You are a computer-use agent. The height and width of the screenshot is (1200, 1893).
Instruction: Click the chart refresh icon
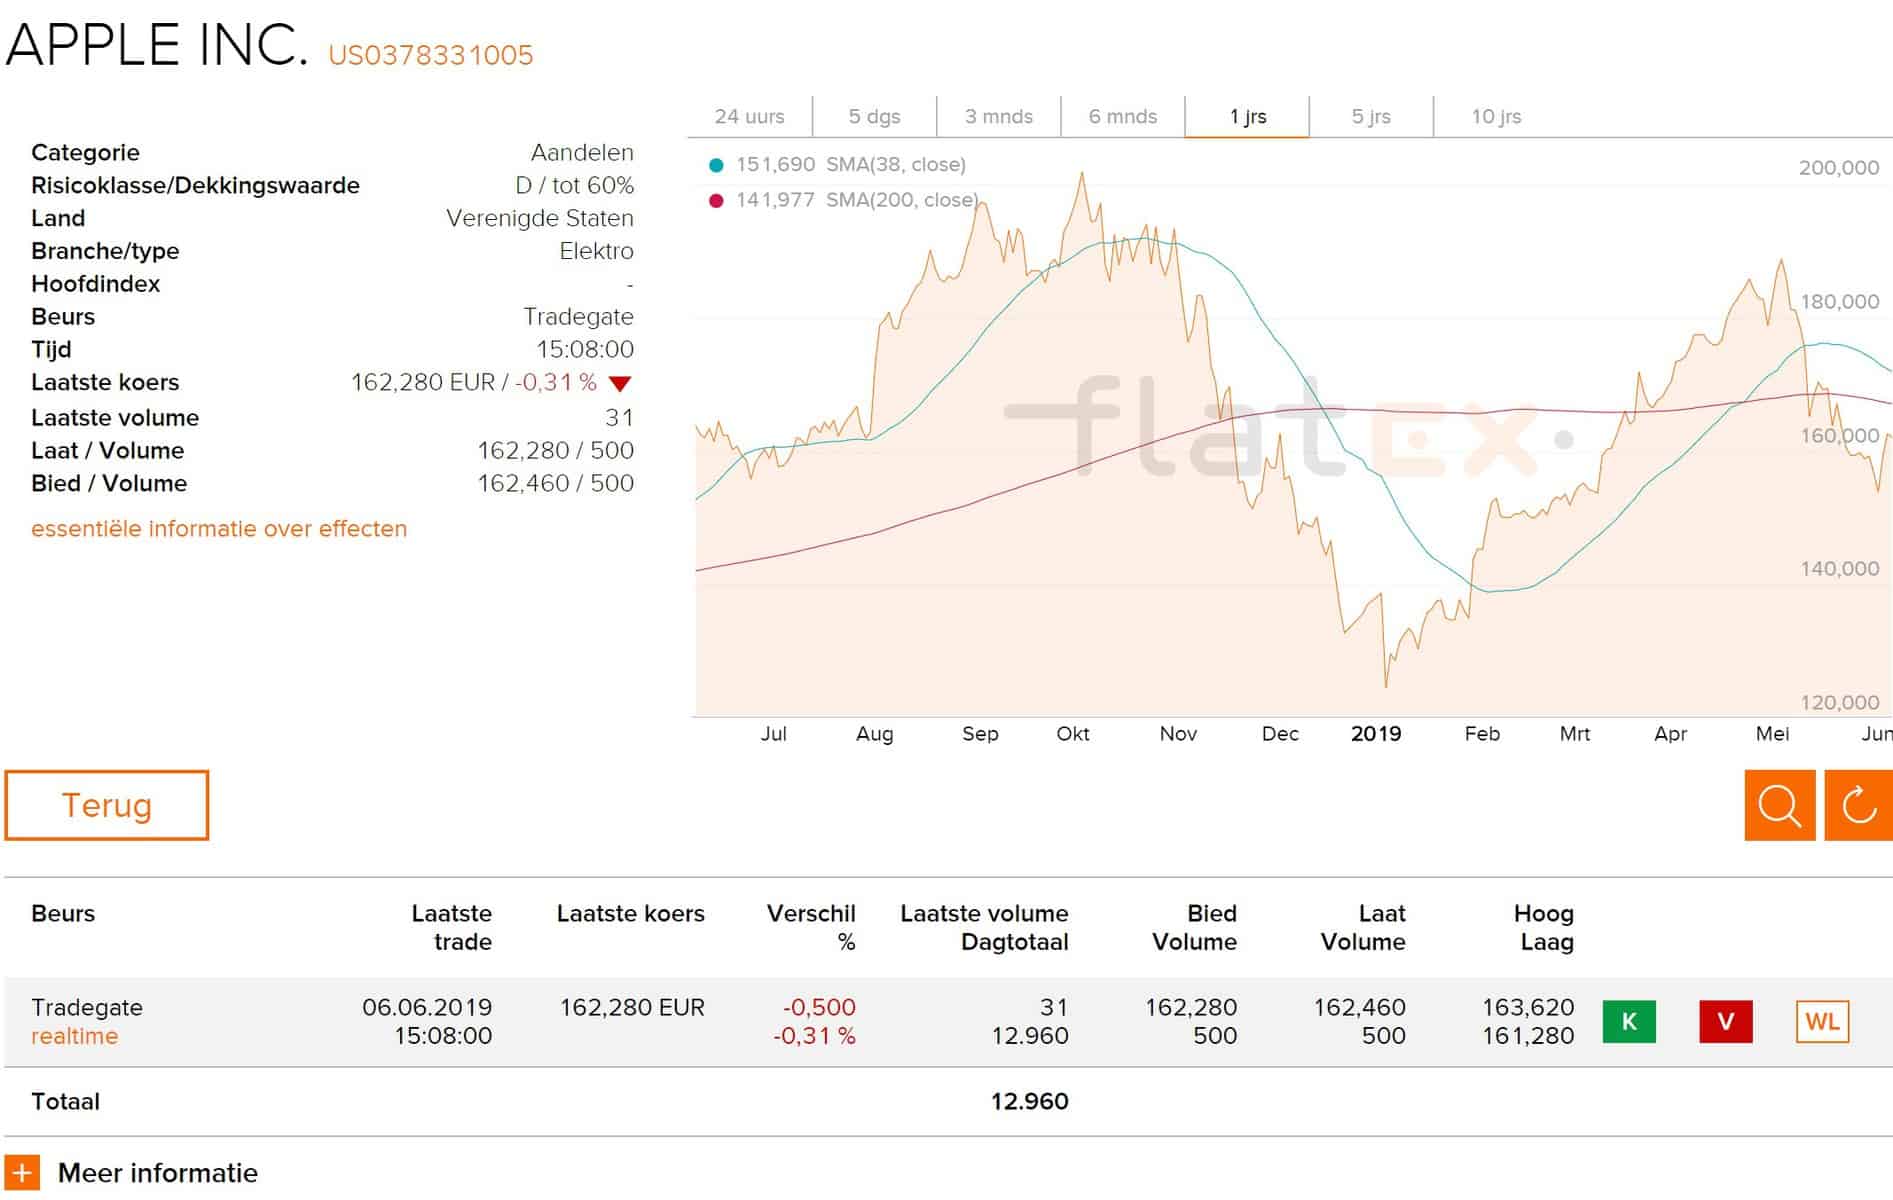click(x=1857, y=805)
